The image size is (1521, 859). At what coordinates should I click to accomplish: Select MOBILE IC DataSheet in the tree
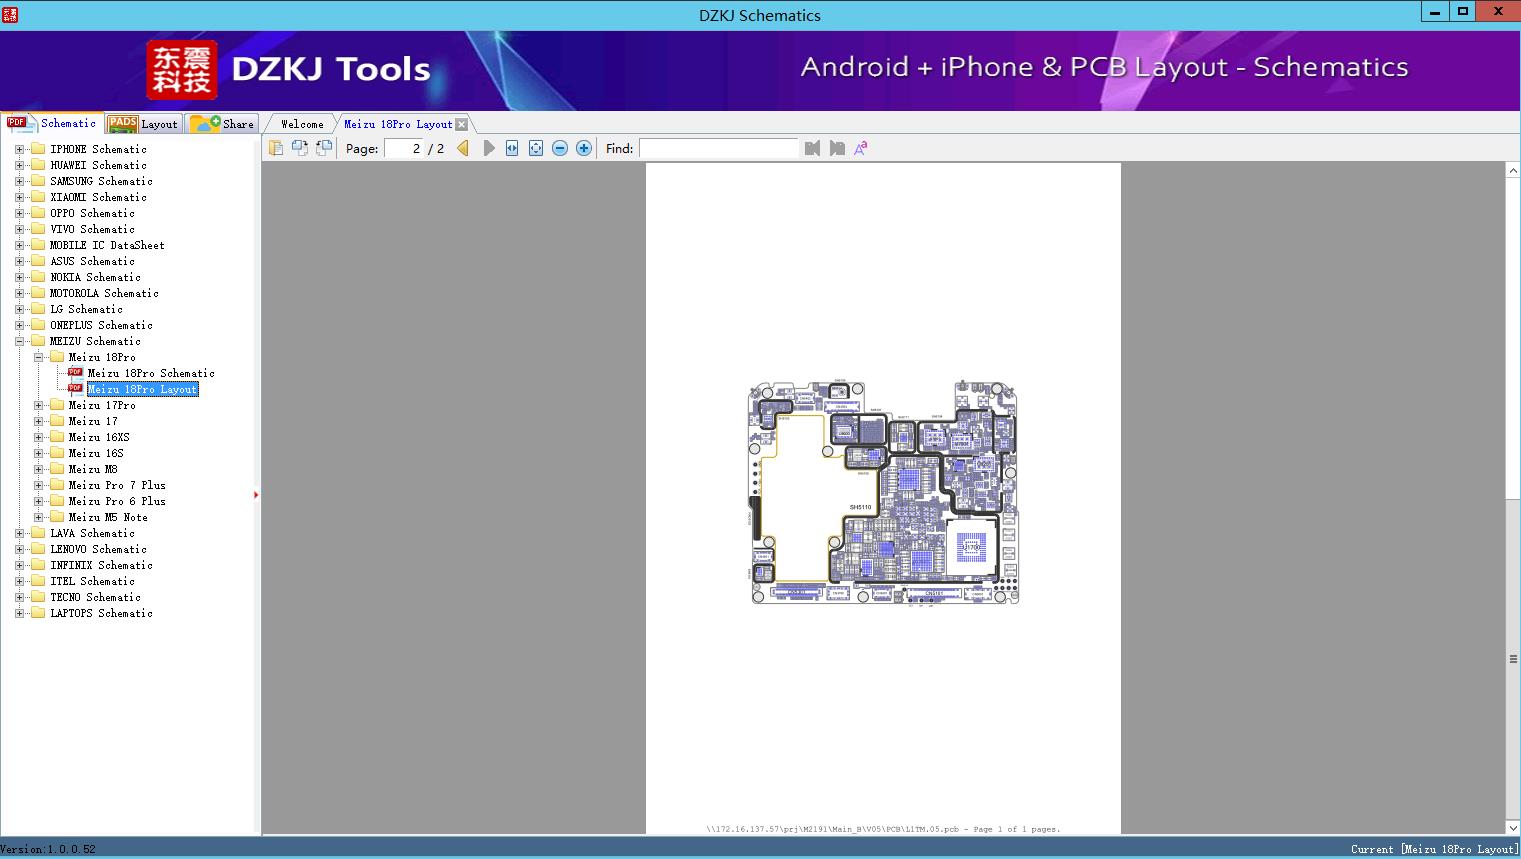click(107, 245)
